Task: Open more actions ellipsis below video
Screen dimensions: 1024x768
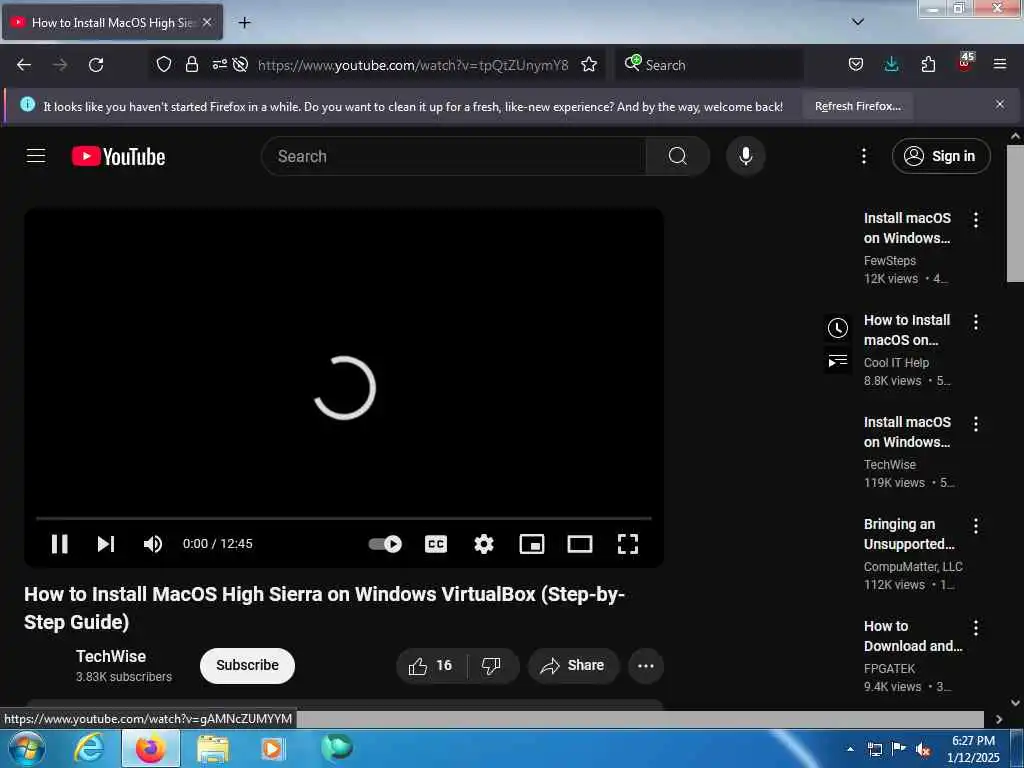Action: coord(646,665)
